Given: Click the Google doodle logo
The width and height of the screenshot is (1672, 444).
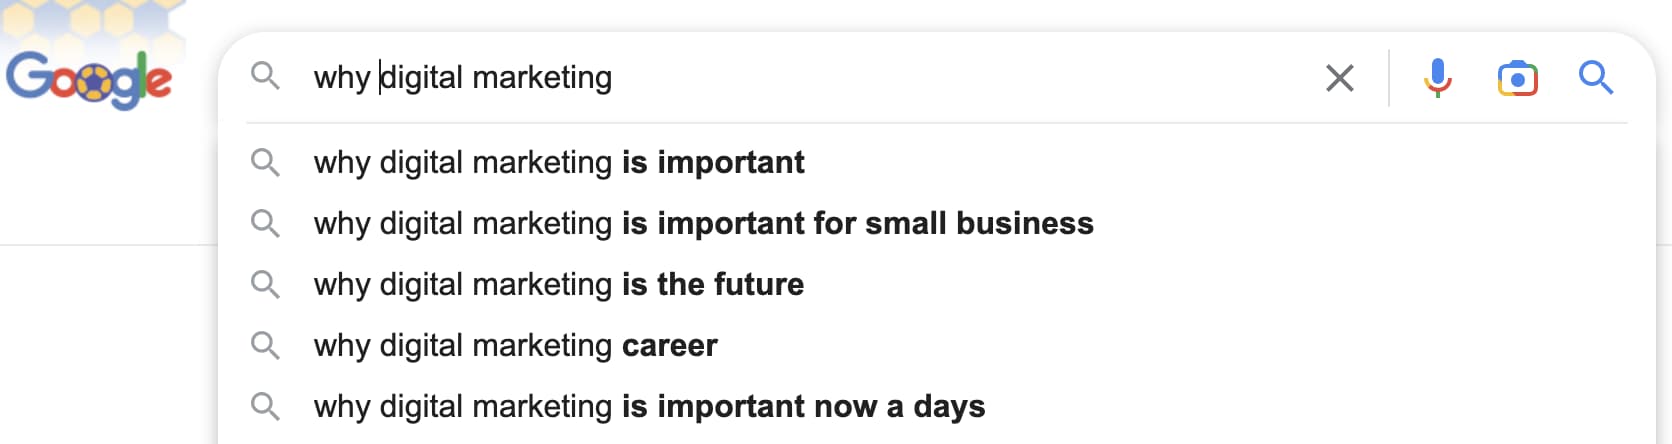Looking at the screenshot, I should [x=89, y=78].
